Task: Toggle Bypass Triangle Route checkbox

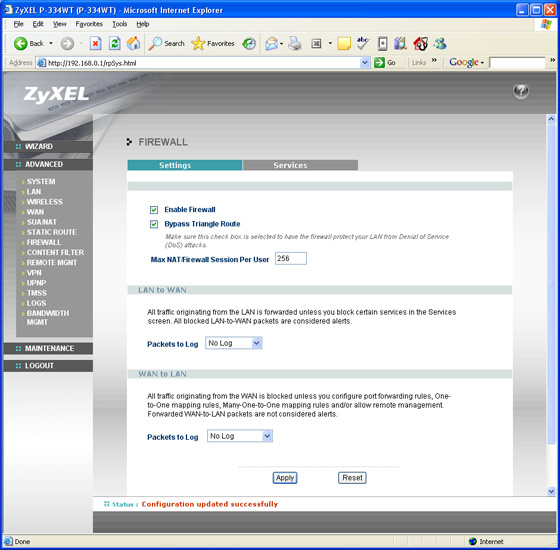Action: [x=154, y=224]
